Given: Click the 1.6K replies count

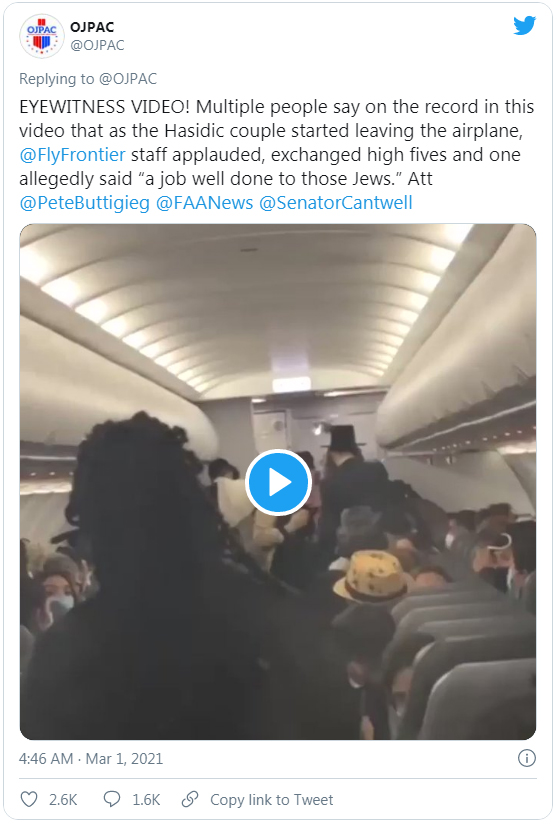Looking at the screenshot, I should (x=146, y=800).
